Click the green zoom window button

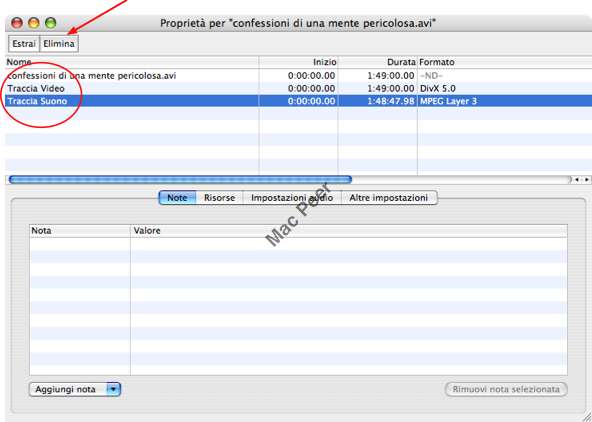coord(51,23)
